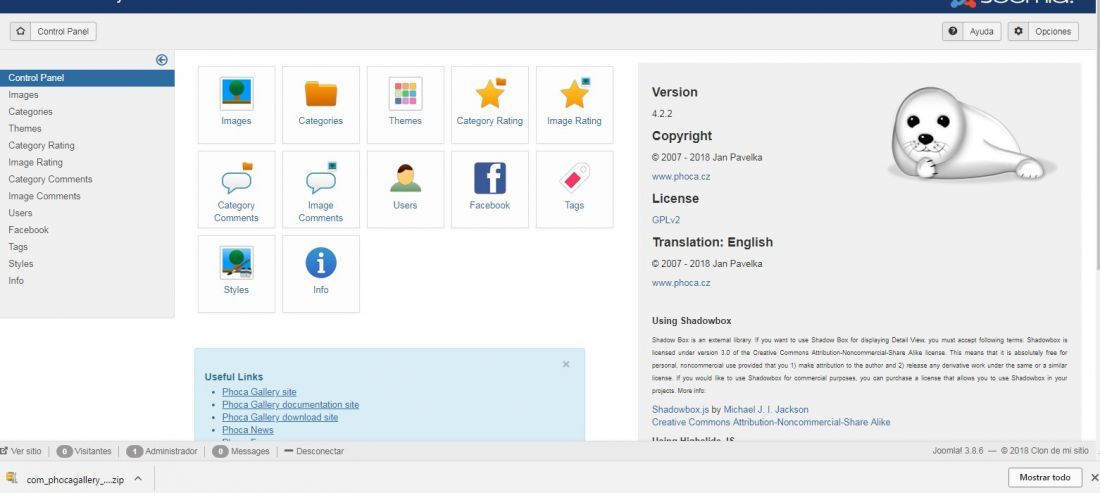Screen dimensions: 1100x493
Task: Open the Styles icon tile
Action: pos(236,273)
